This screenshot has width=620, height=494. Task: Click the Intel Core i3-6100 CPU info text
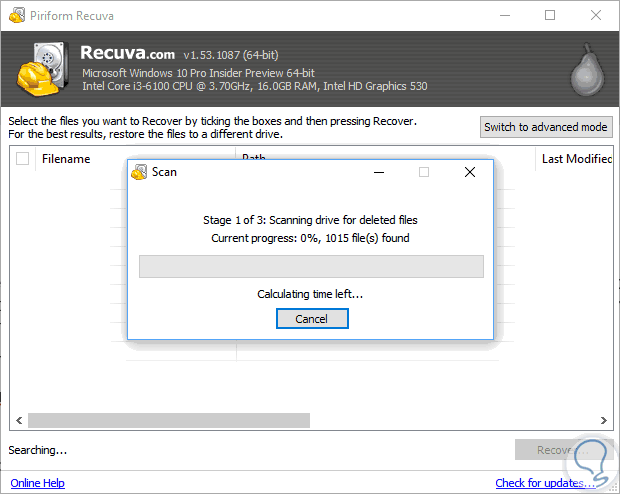tap(255, 86)
